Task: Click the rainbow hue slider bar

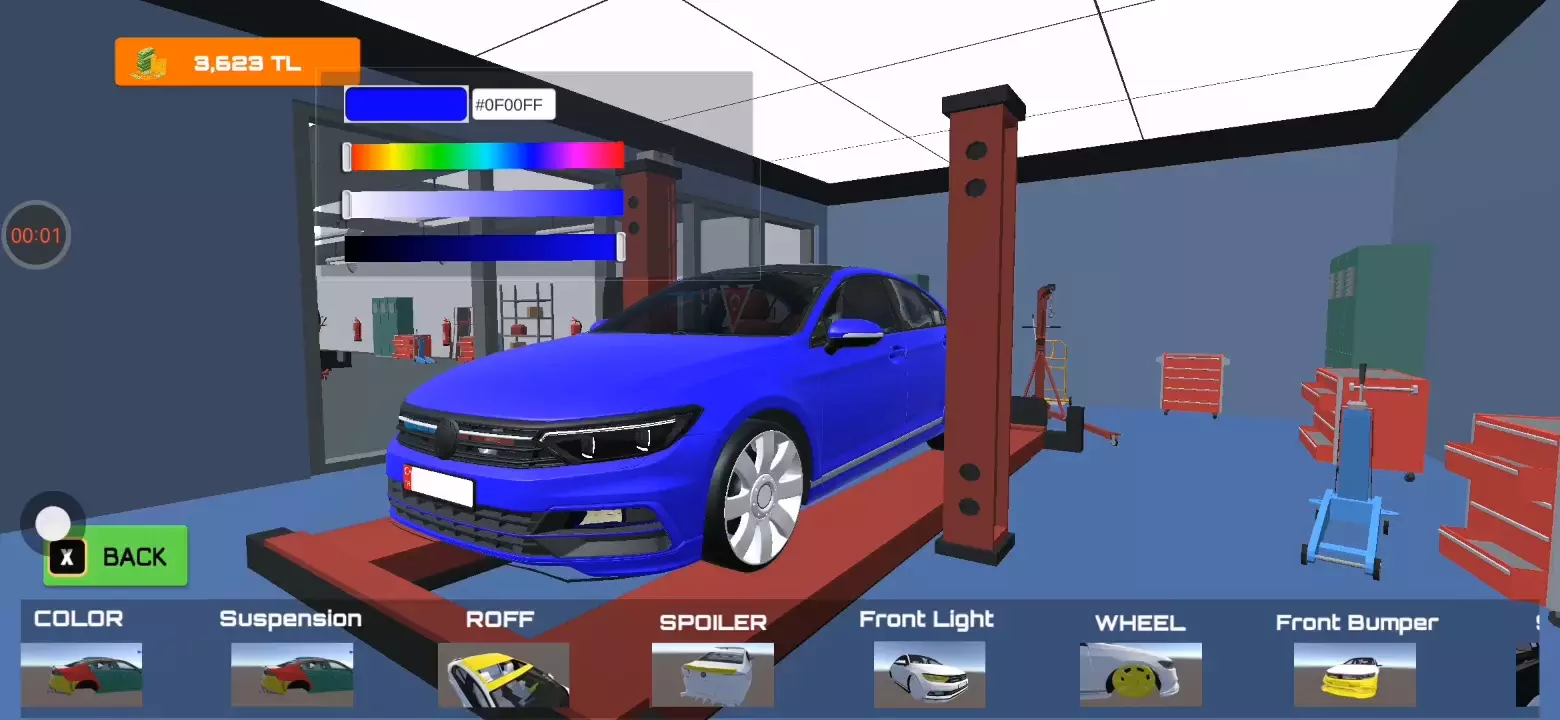Action: click(486, 156)
